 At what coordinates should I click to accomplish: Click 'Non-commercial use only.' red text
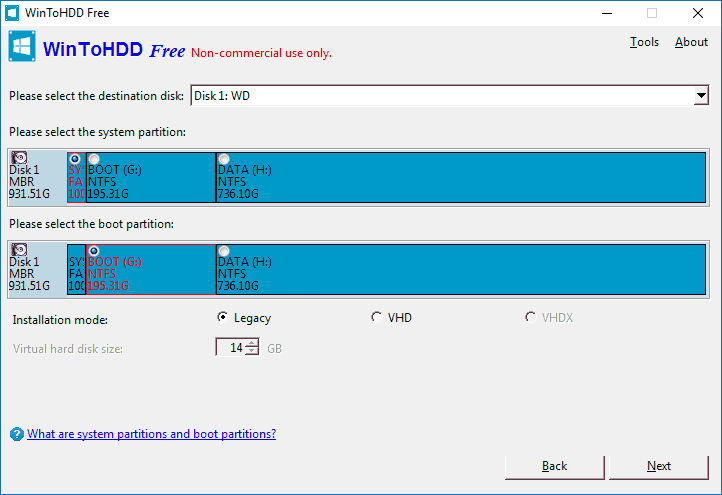tap(261, 53)
